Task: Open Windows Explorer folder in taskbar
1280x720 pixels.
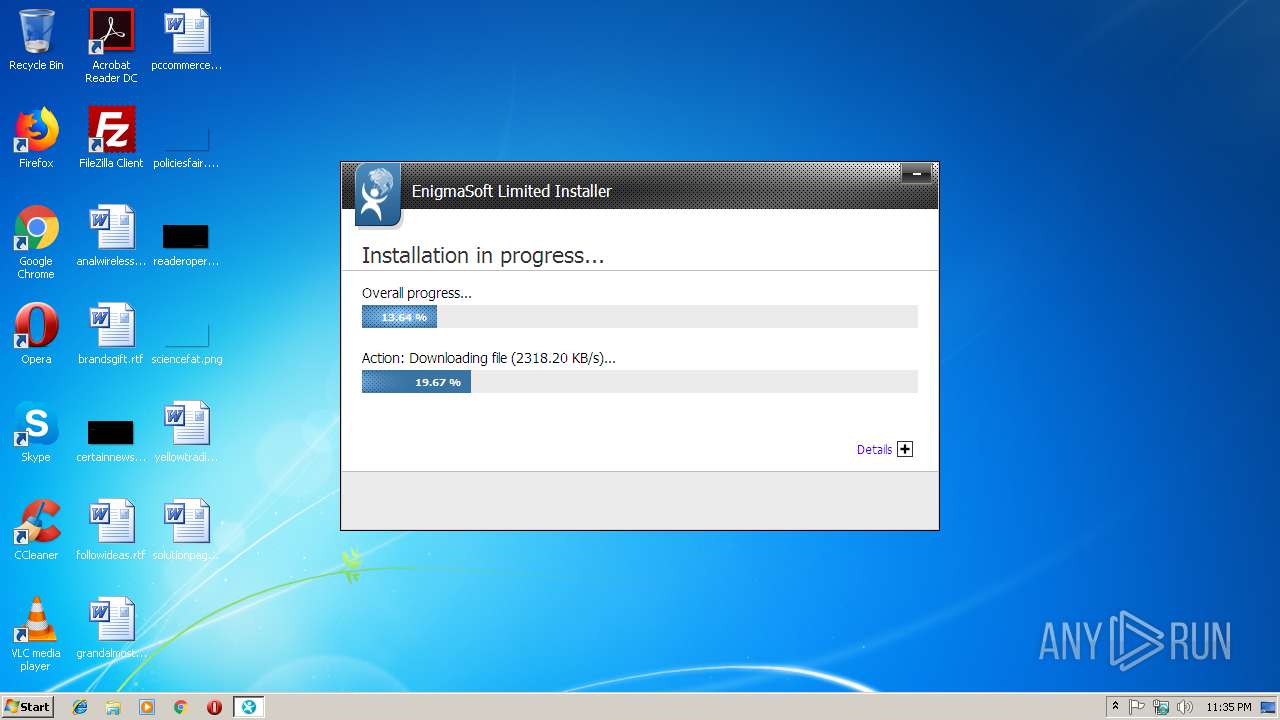Action: (x=113, y=707)
